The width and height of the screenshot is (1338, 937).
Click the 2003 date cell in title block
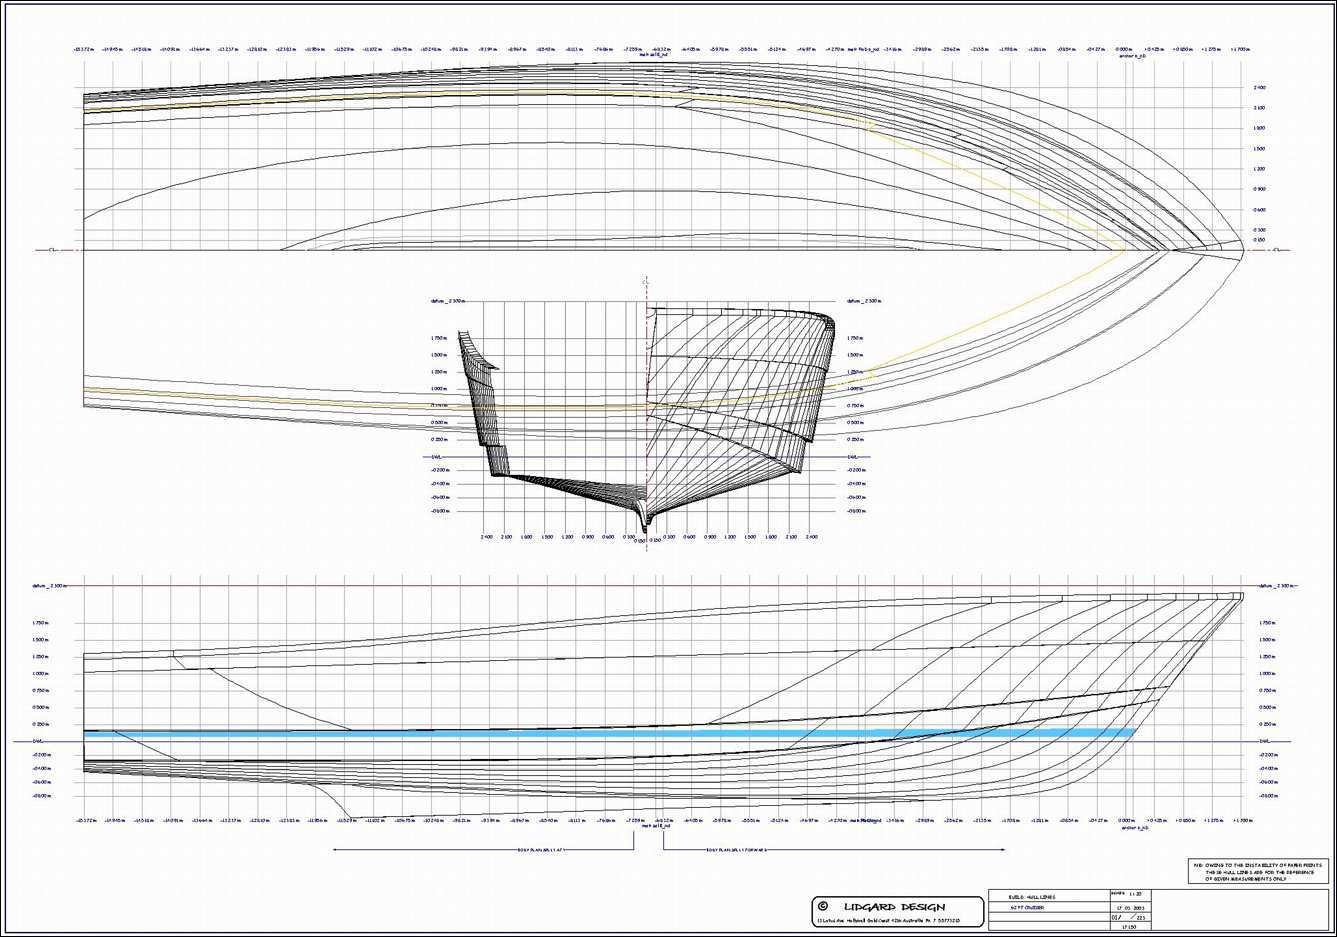tap(1131, 905)
